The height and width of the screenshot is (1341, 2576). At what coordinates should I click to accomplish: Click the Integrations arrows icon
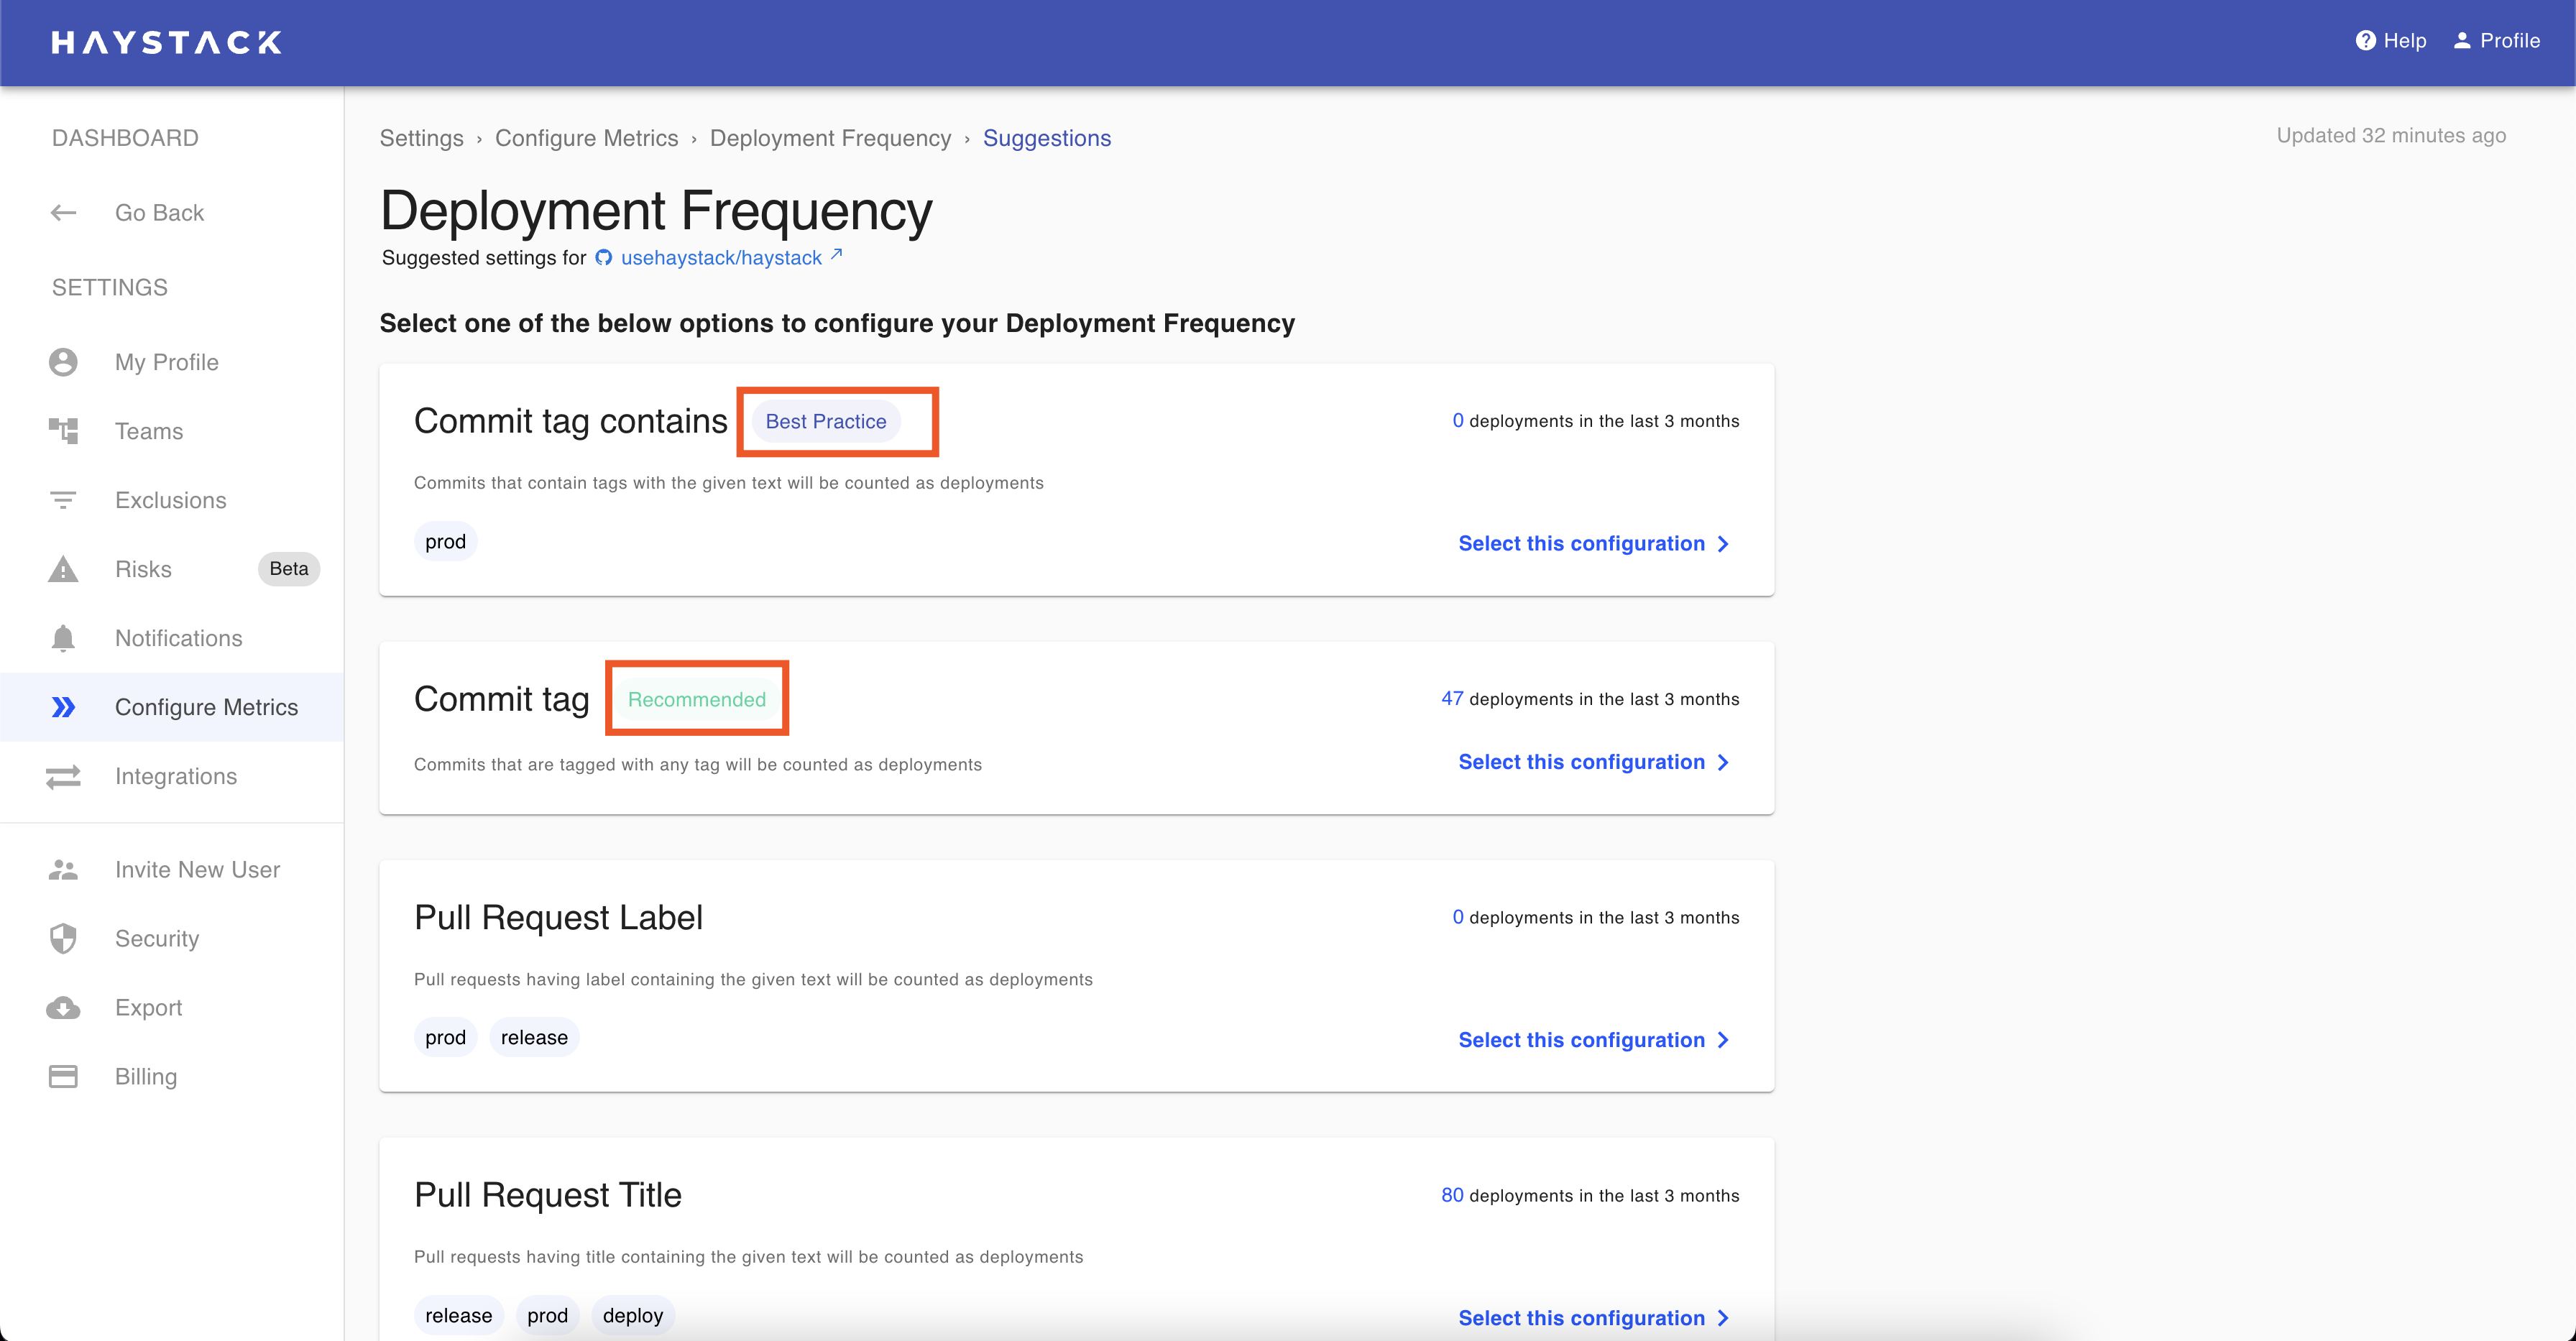tap(63, 776)
